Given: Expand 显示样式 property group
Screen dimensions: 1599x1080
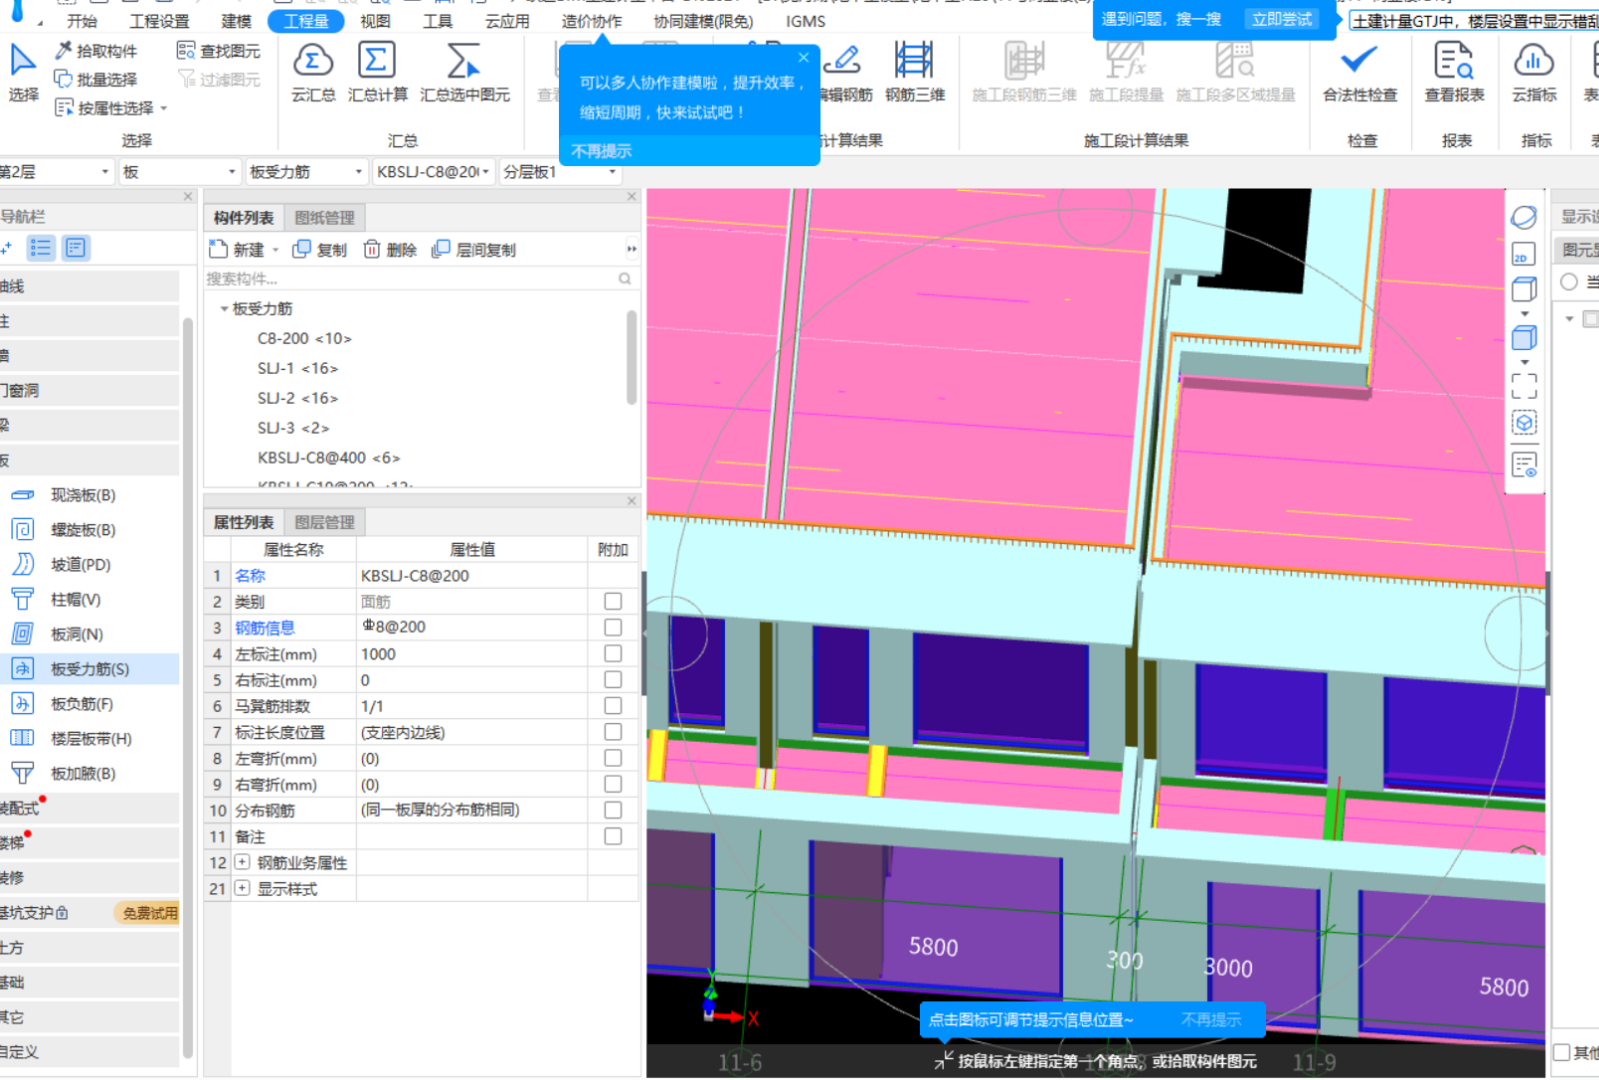Looking at the screenshot, I should [242, 888].
